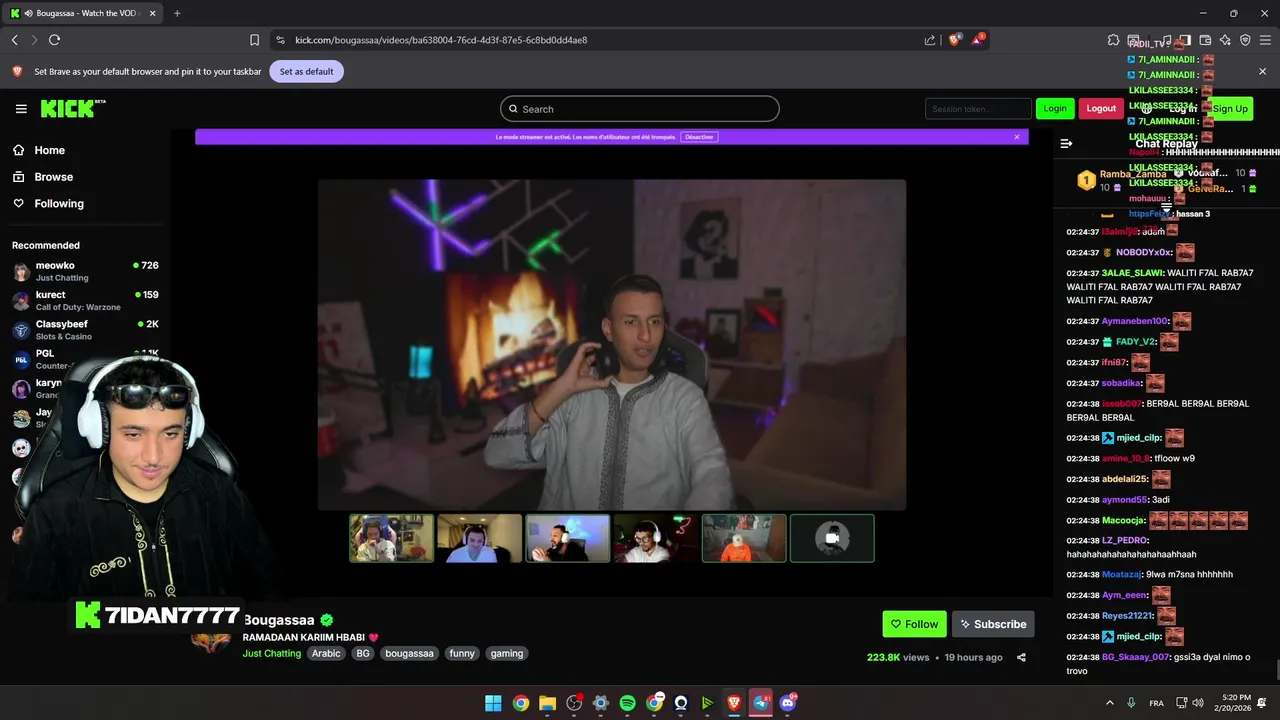Open Brave VPN shield icon
Image resolution: width=1280 pixels, height=720 pixels.
(x=1245, y=40)
